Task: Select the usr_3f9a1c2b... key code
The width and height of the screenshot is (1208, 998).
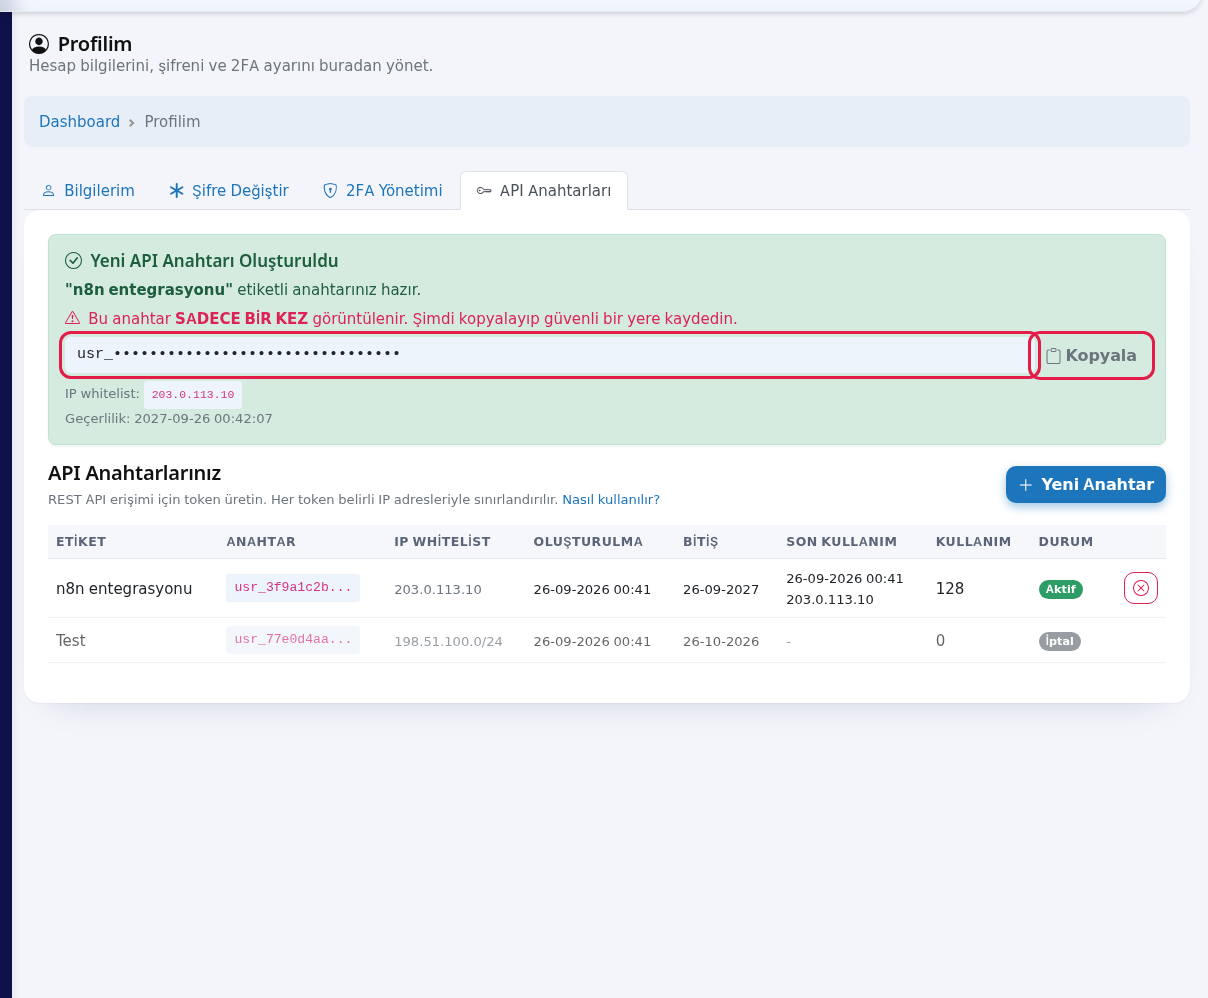Action: coord(293,587)
